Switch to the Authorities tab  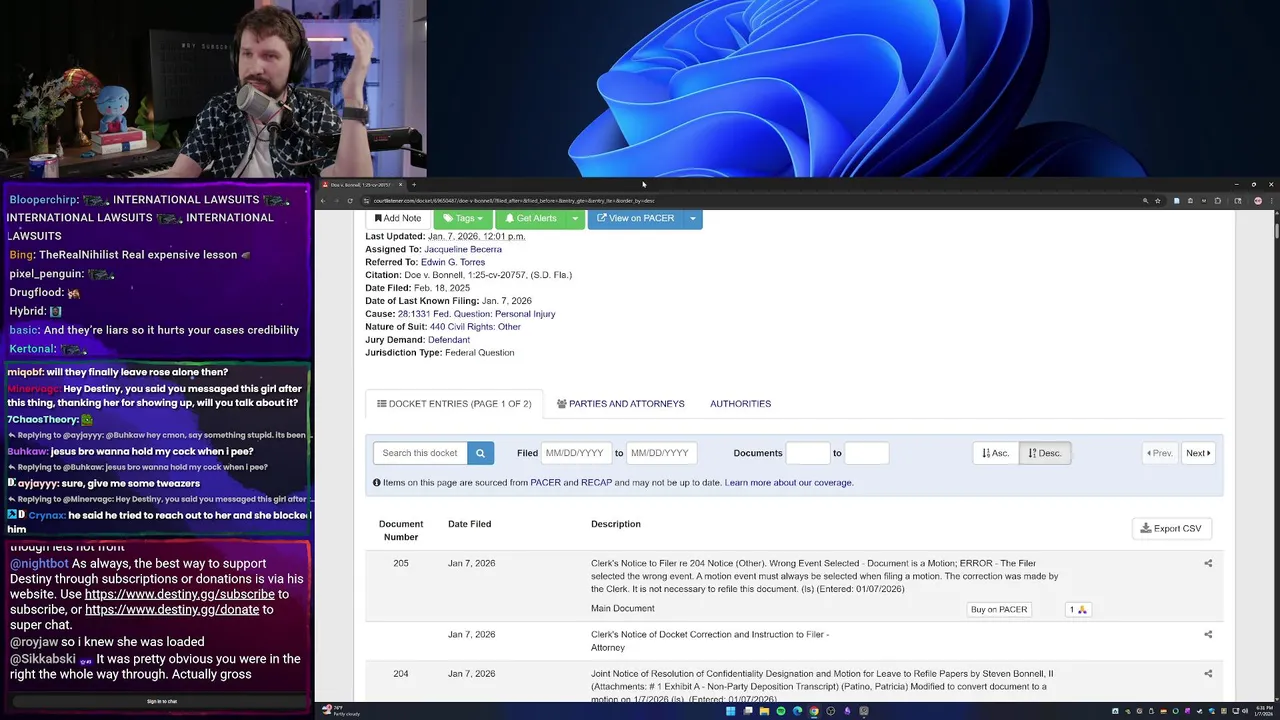click(x=740, y=404)
